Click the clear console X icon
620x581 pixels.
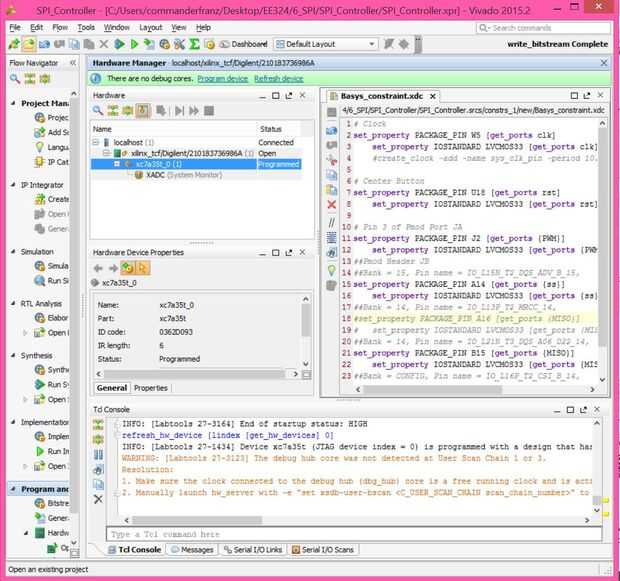(98, 498)
